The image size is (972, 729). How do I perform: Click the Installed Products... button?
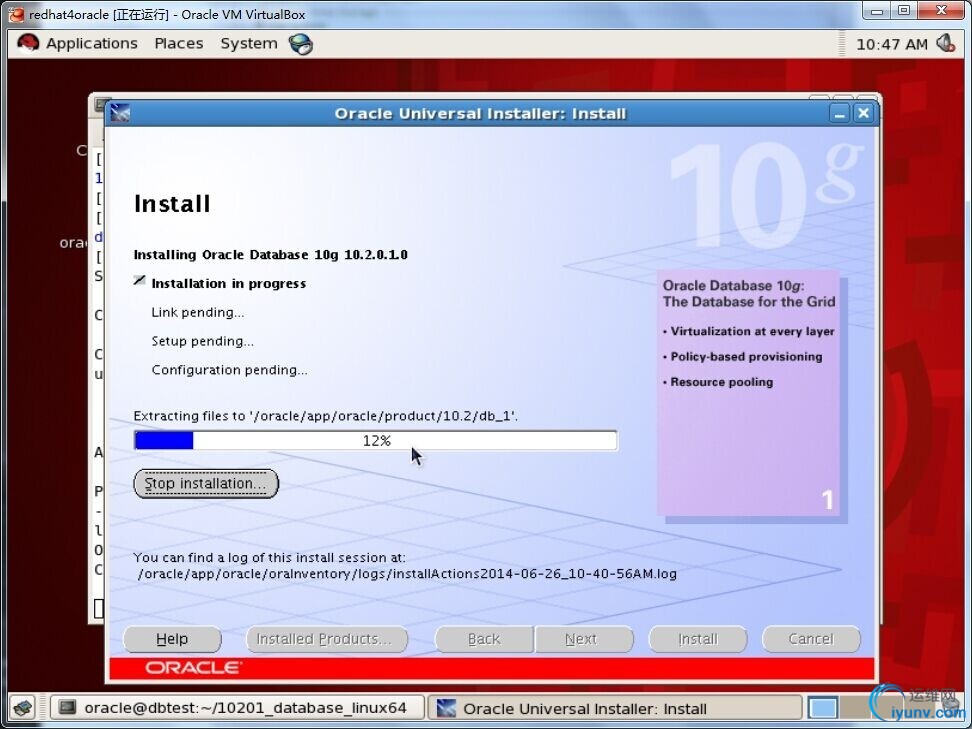pos(327,639)
